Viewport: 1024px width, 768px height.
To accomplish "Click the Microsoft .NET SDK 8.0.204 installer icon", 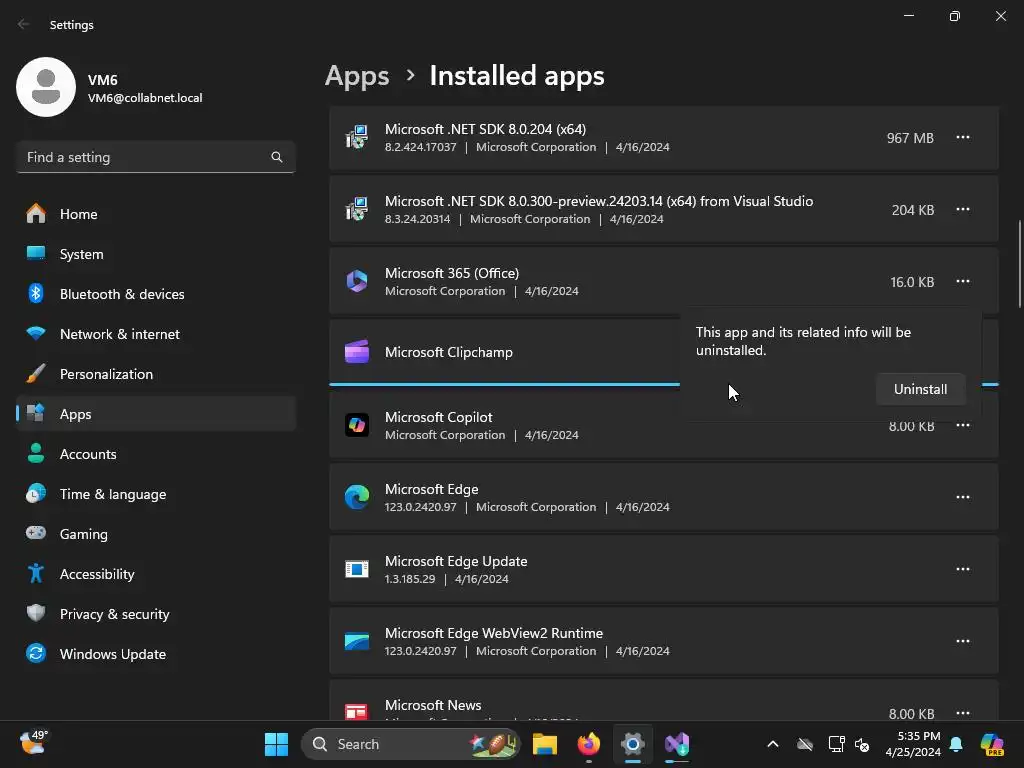I will pos(357,138).
